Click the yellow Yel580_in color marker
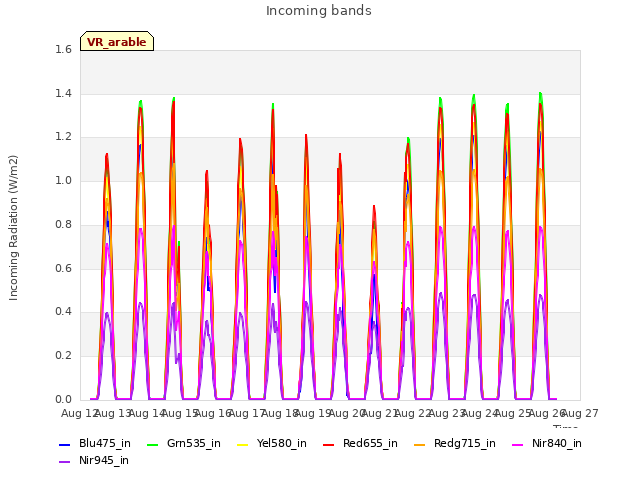The height and width of the screenshot is (480, 640). click(x=242, y=444)
